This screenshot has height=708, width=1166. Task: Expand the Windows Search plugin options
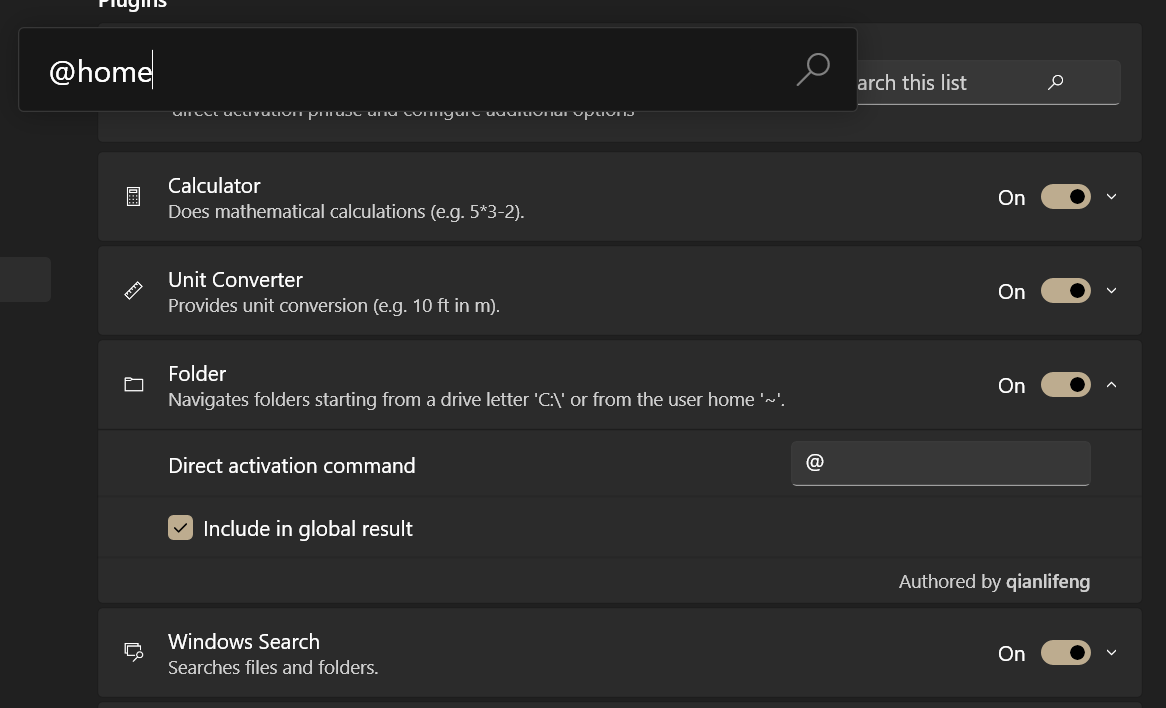pyautogui.click(x=1112, y=652)
